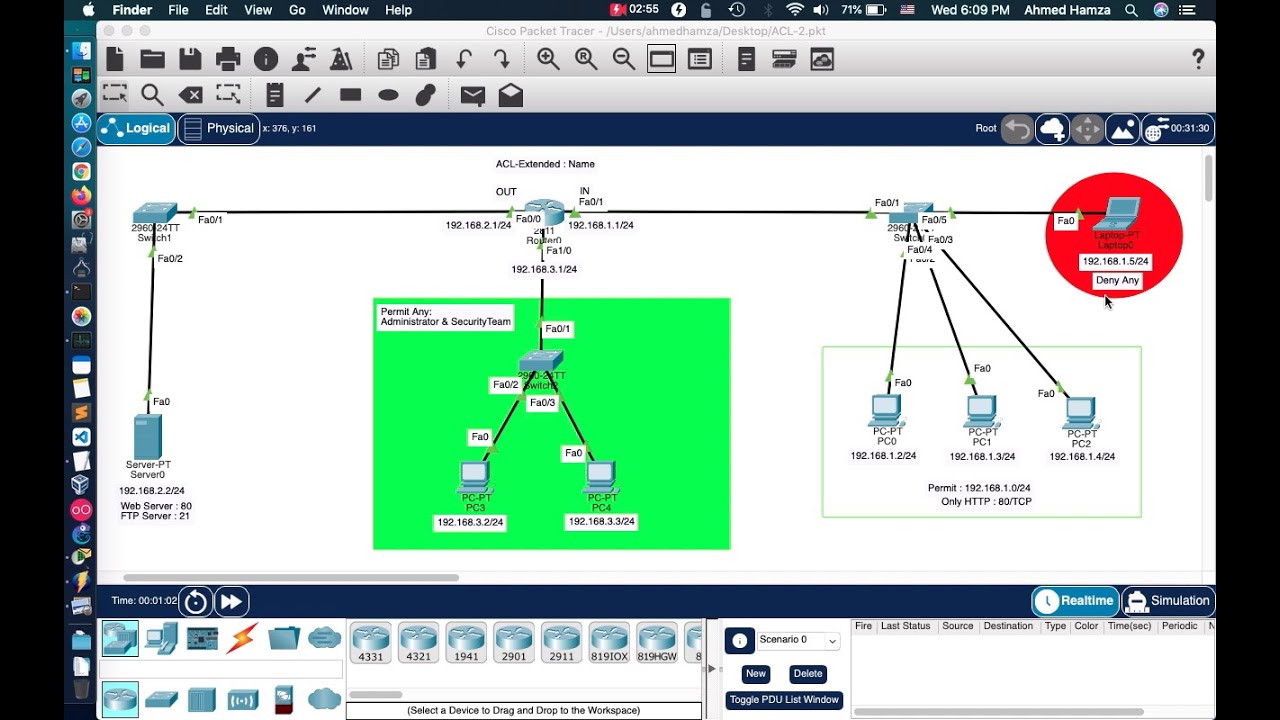This screenshot has height=720, width=1280.
Task: Select the Network Devices category
Action: (120, 638)
